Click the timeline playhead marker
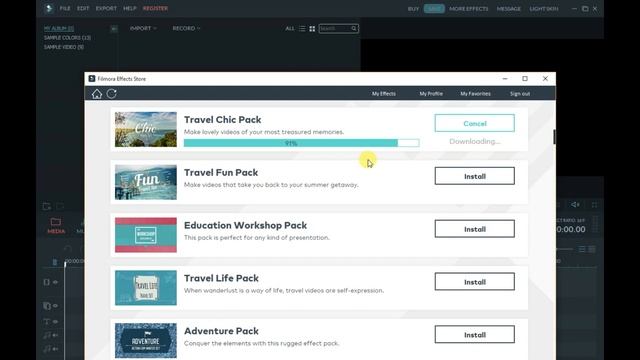The height and width of the screenshot is (360, 640). (65, 264)
